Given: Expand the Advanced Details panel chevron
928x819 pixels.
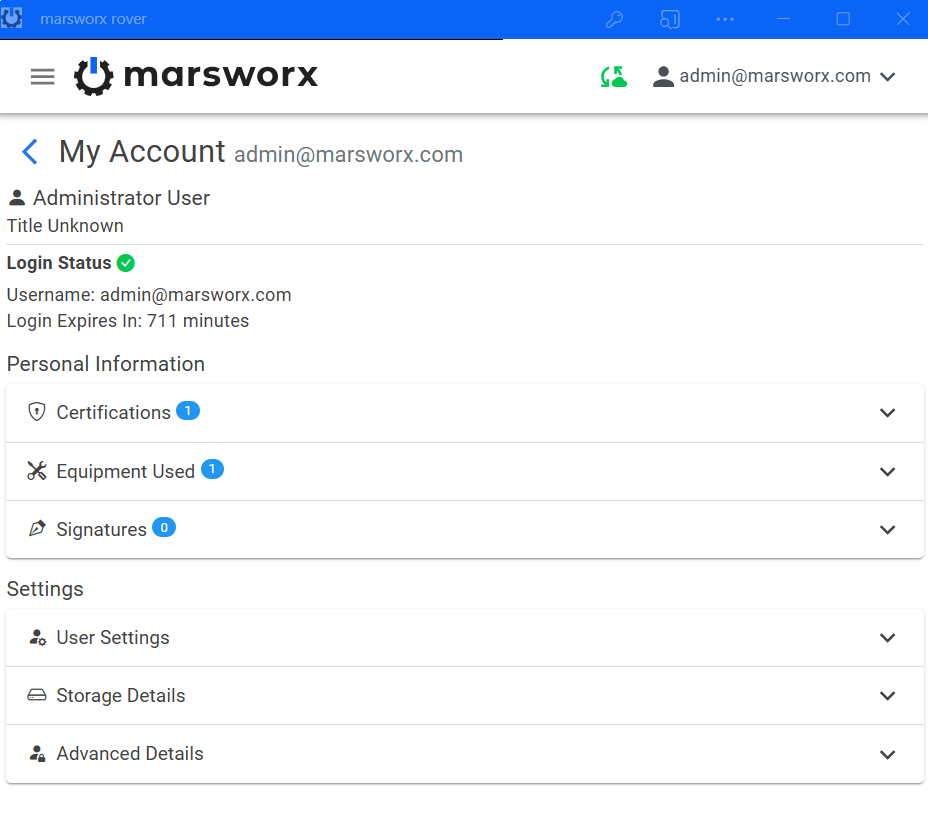Looking at the screenshot, I should [887, 754].
